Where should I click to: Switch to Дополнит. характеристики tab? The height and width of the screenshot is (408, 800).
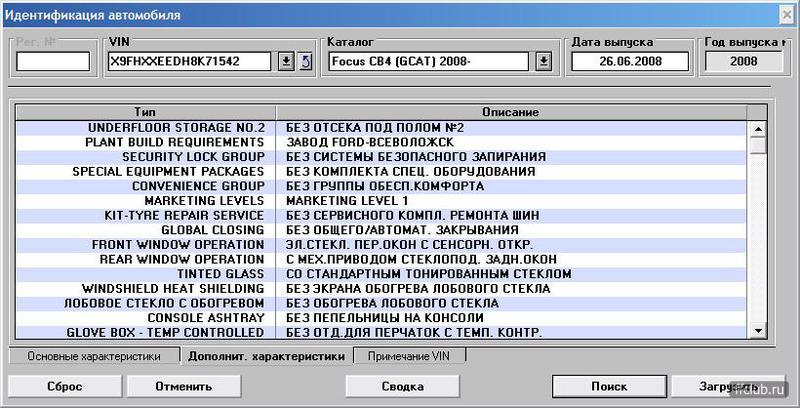tap(266, 356)
